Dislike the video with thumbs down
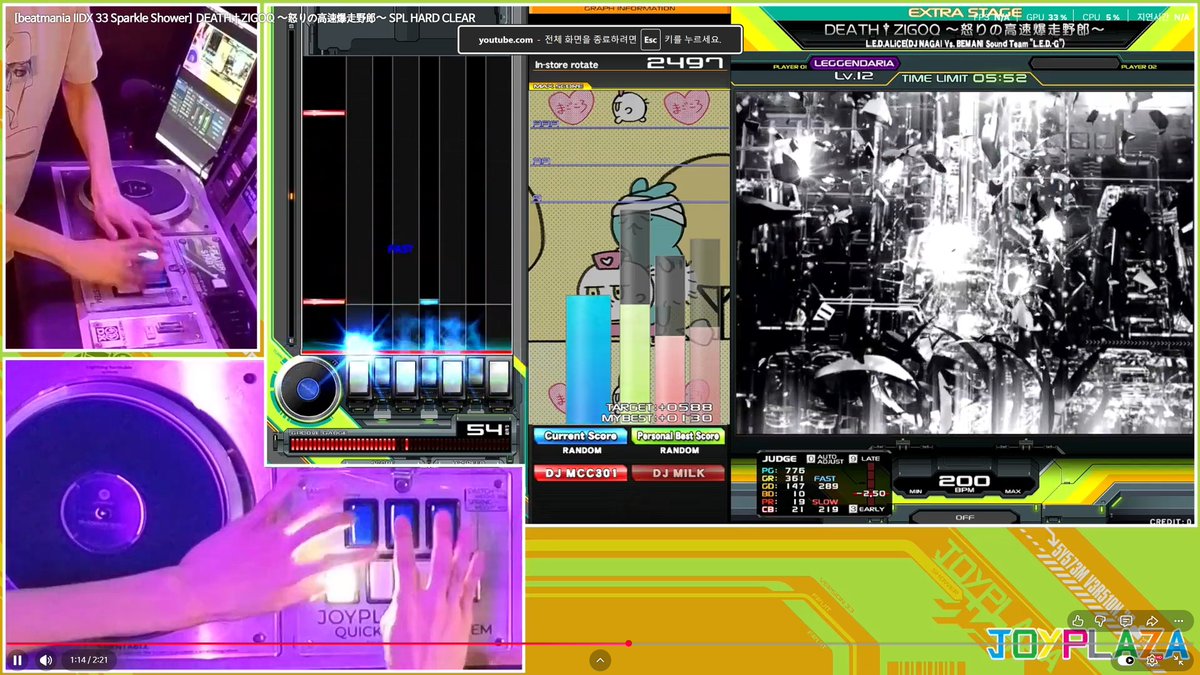This screenshot has width=1200, height=675. point(1102,620)
